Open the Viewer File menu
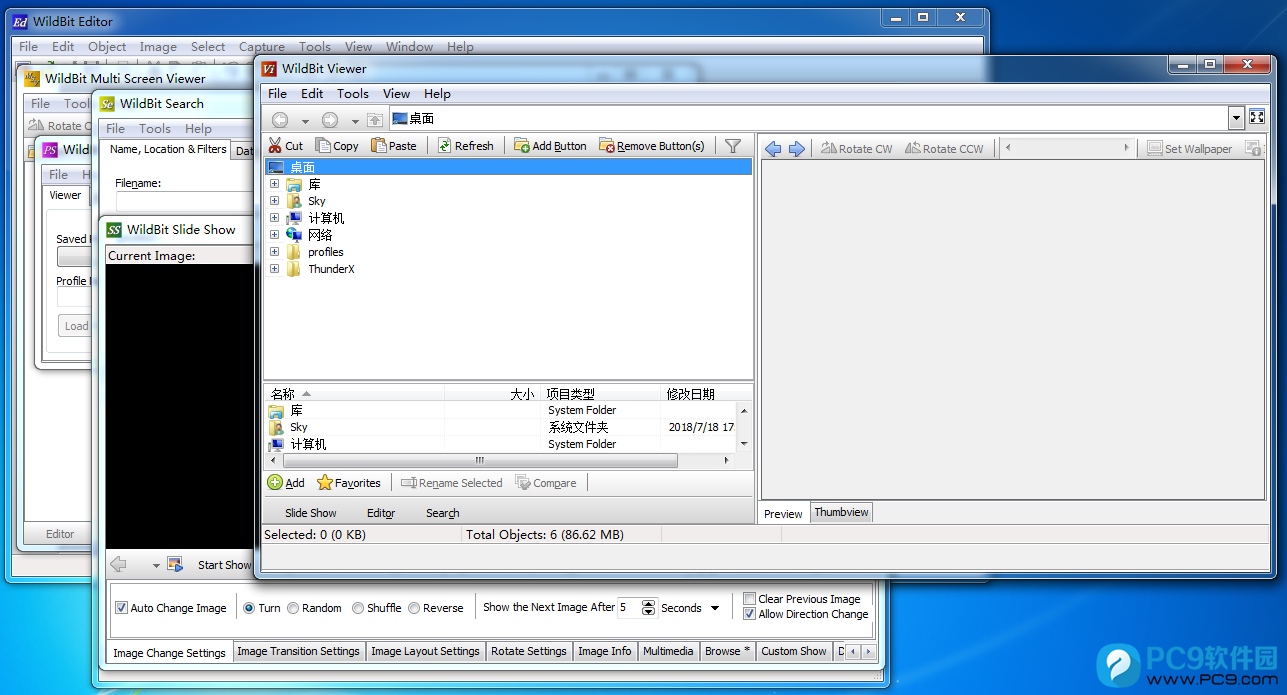The width and height of the screenshot is (1287, 695). click(277, 93)
